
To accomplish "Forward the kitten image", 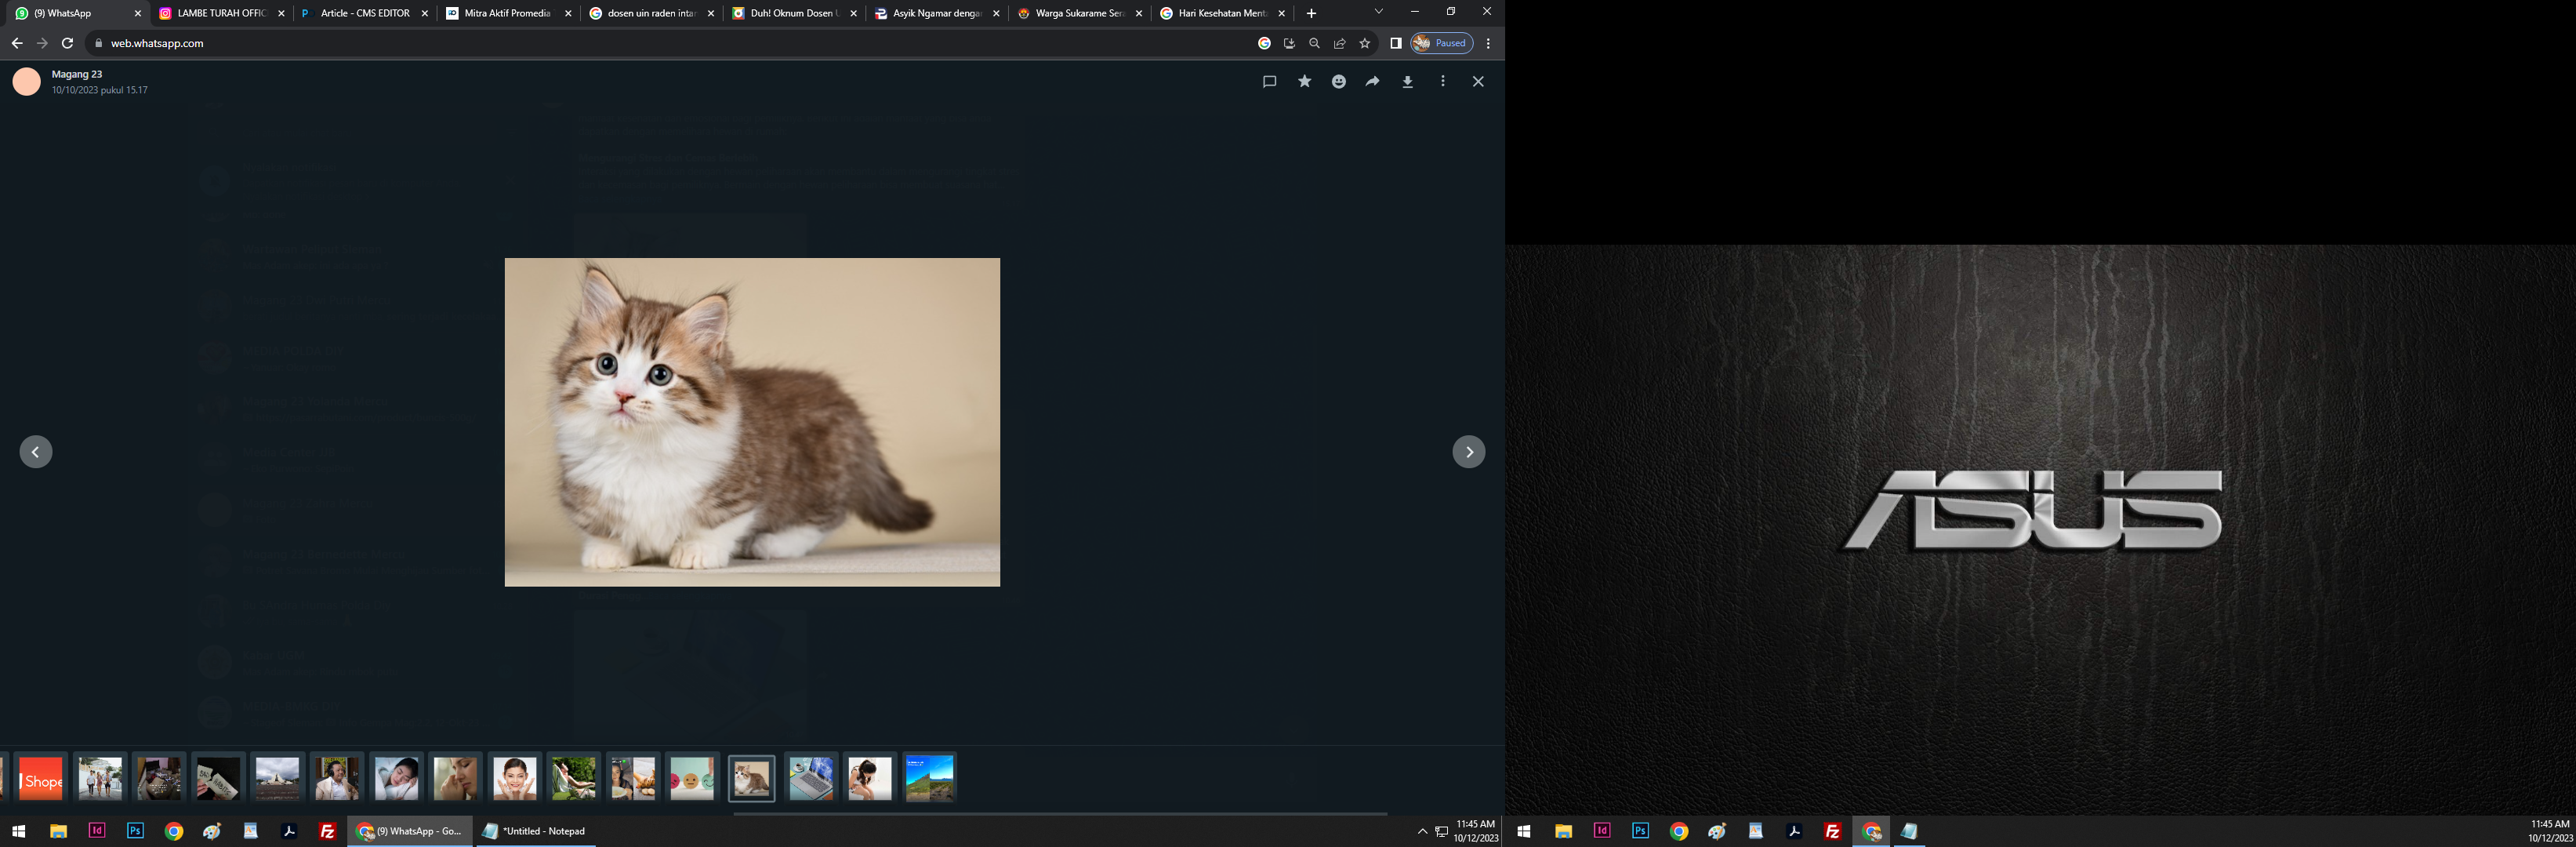I will pyautogui.click(x=1372, y=82).
